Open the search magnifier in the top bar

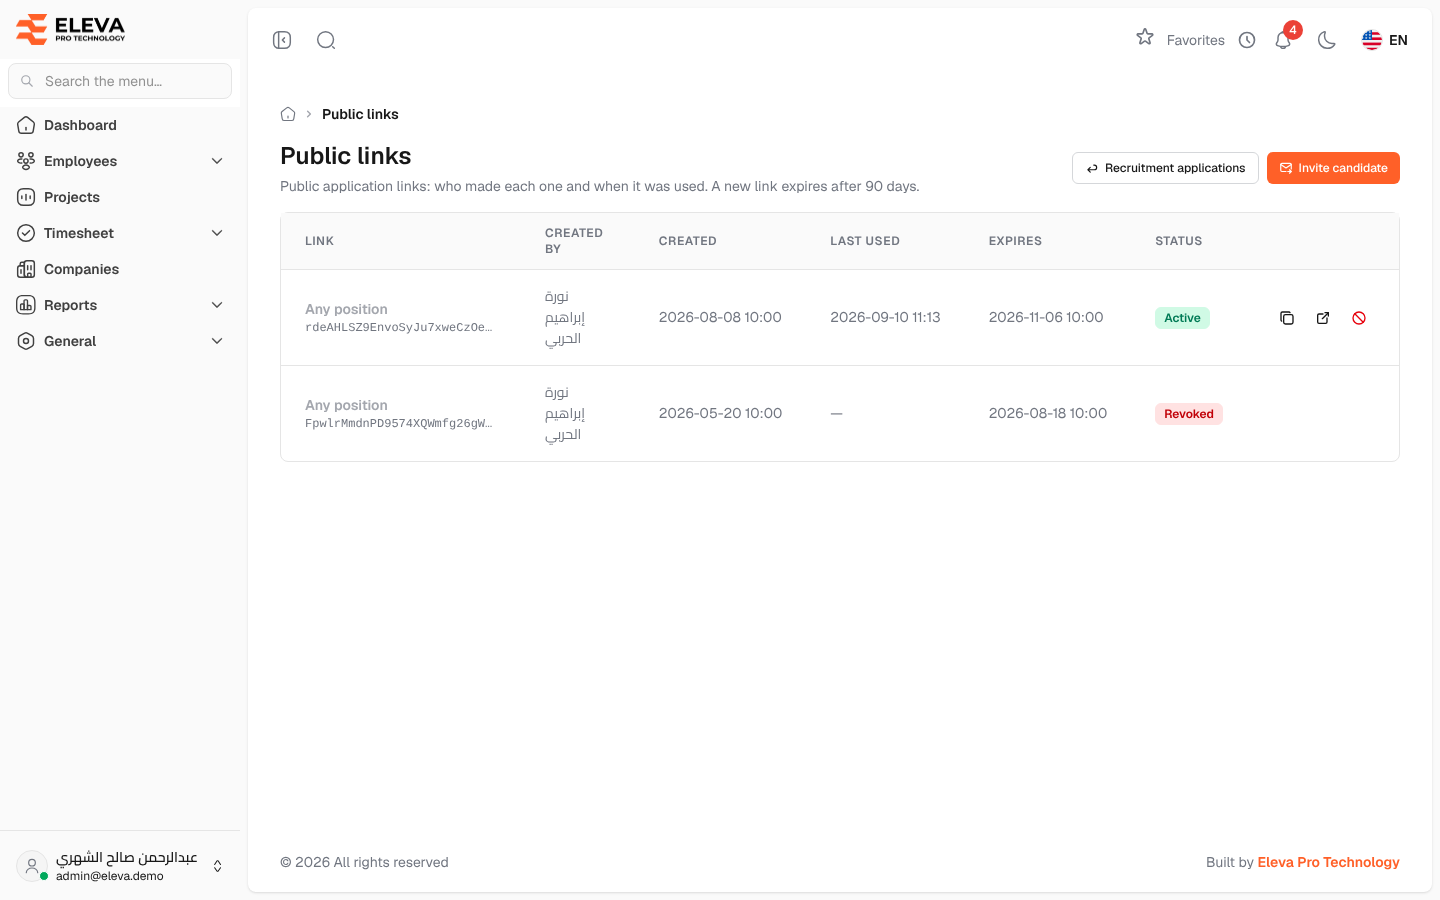pyautogui.click(x=326, y=40)
